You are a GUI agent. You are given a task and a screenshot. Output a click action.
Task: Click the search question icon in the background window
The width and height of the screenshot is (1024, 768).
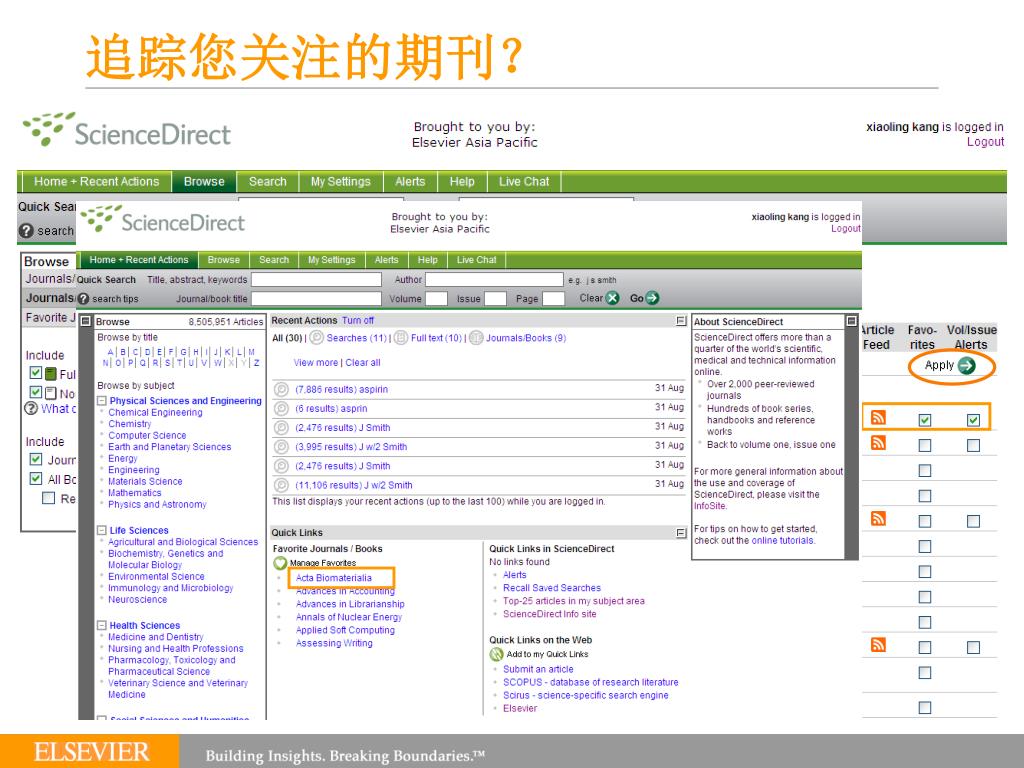point(26,231)
